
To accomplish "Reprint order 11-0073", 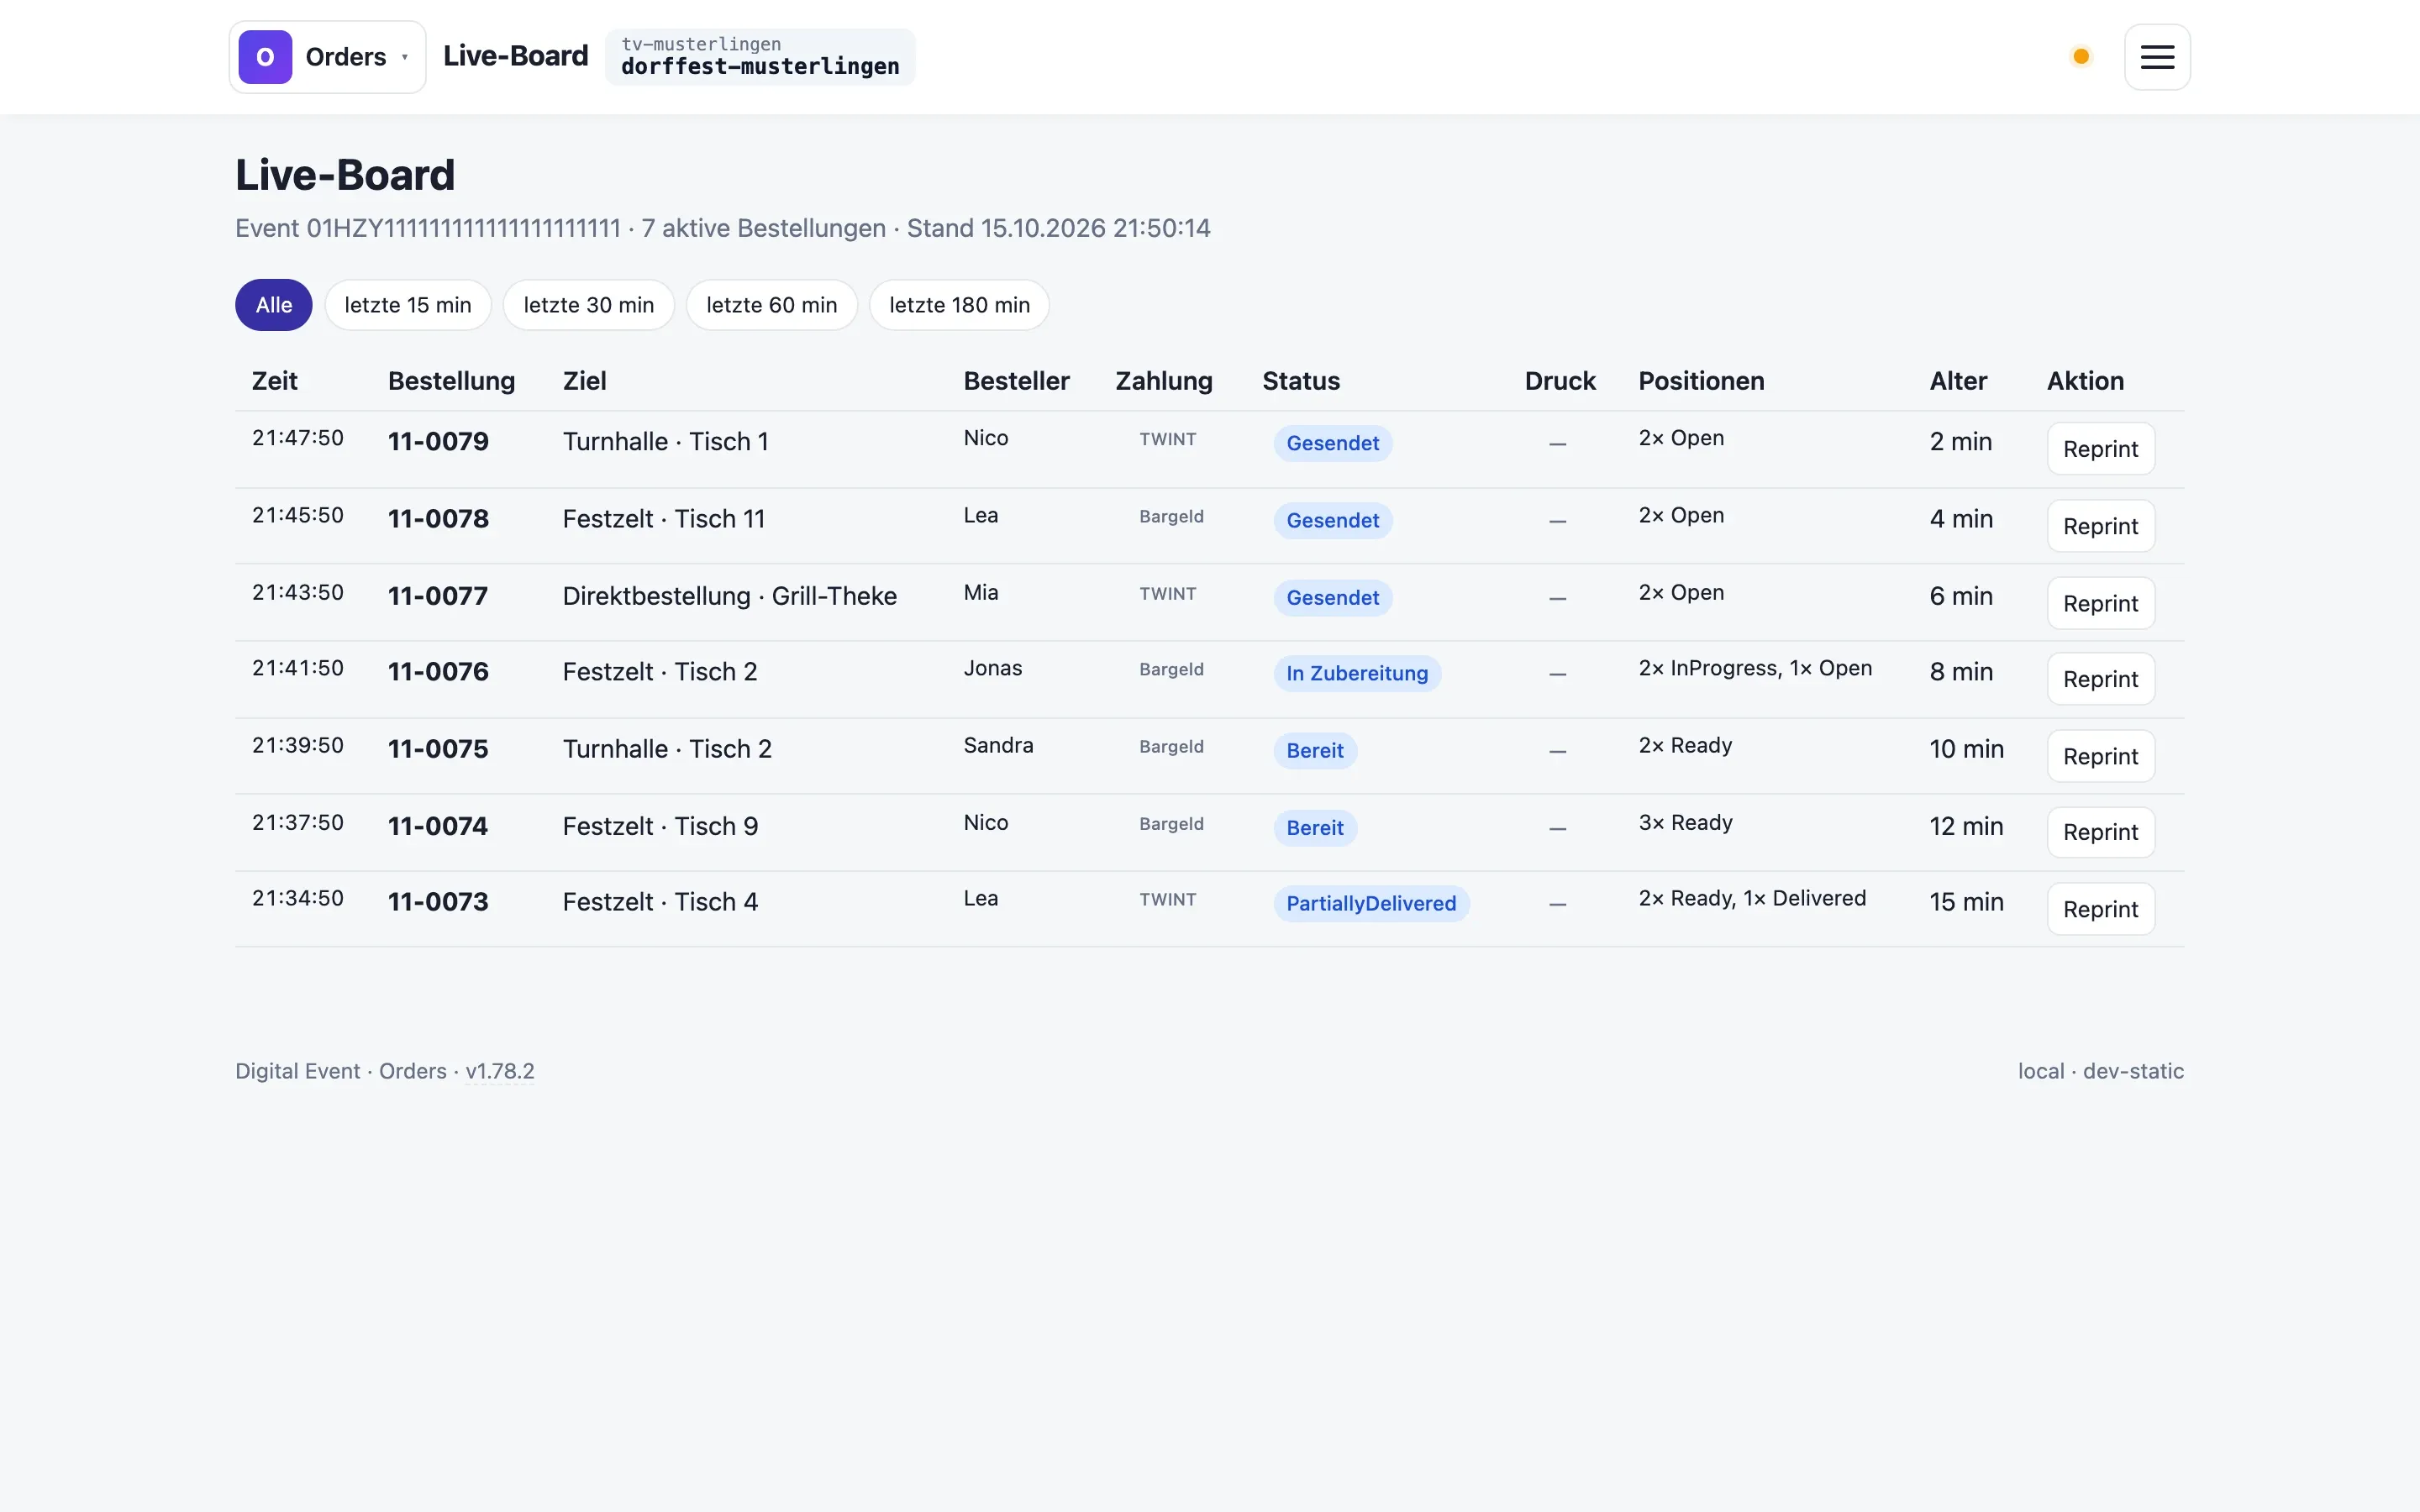I will click(2100, 909).
